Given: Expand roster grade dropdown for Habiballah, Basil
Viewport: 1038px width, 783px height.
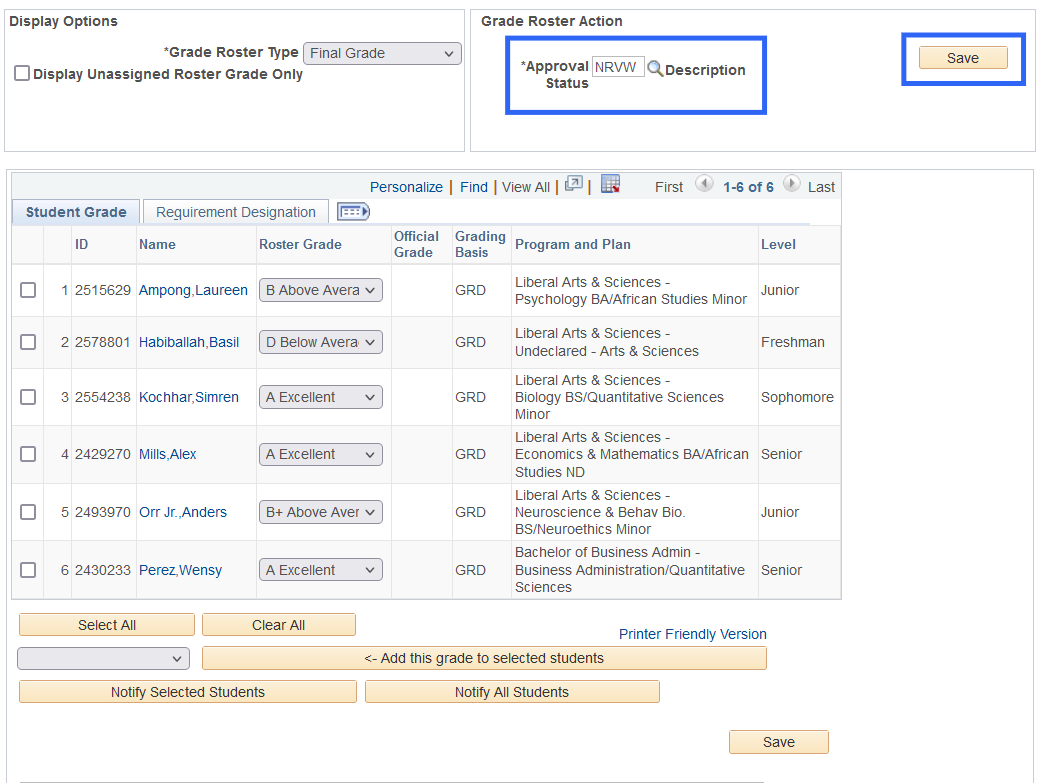Looking at the screenshot, I should 320,342.
